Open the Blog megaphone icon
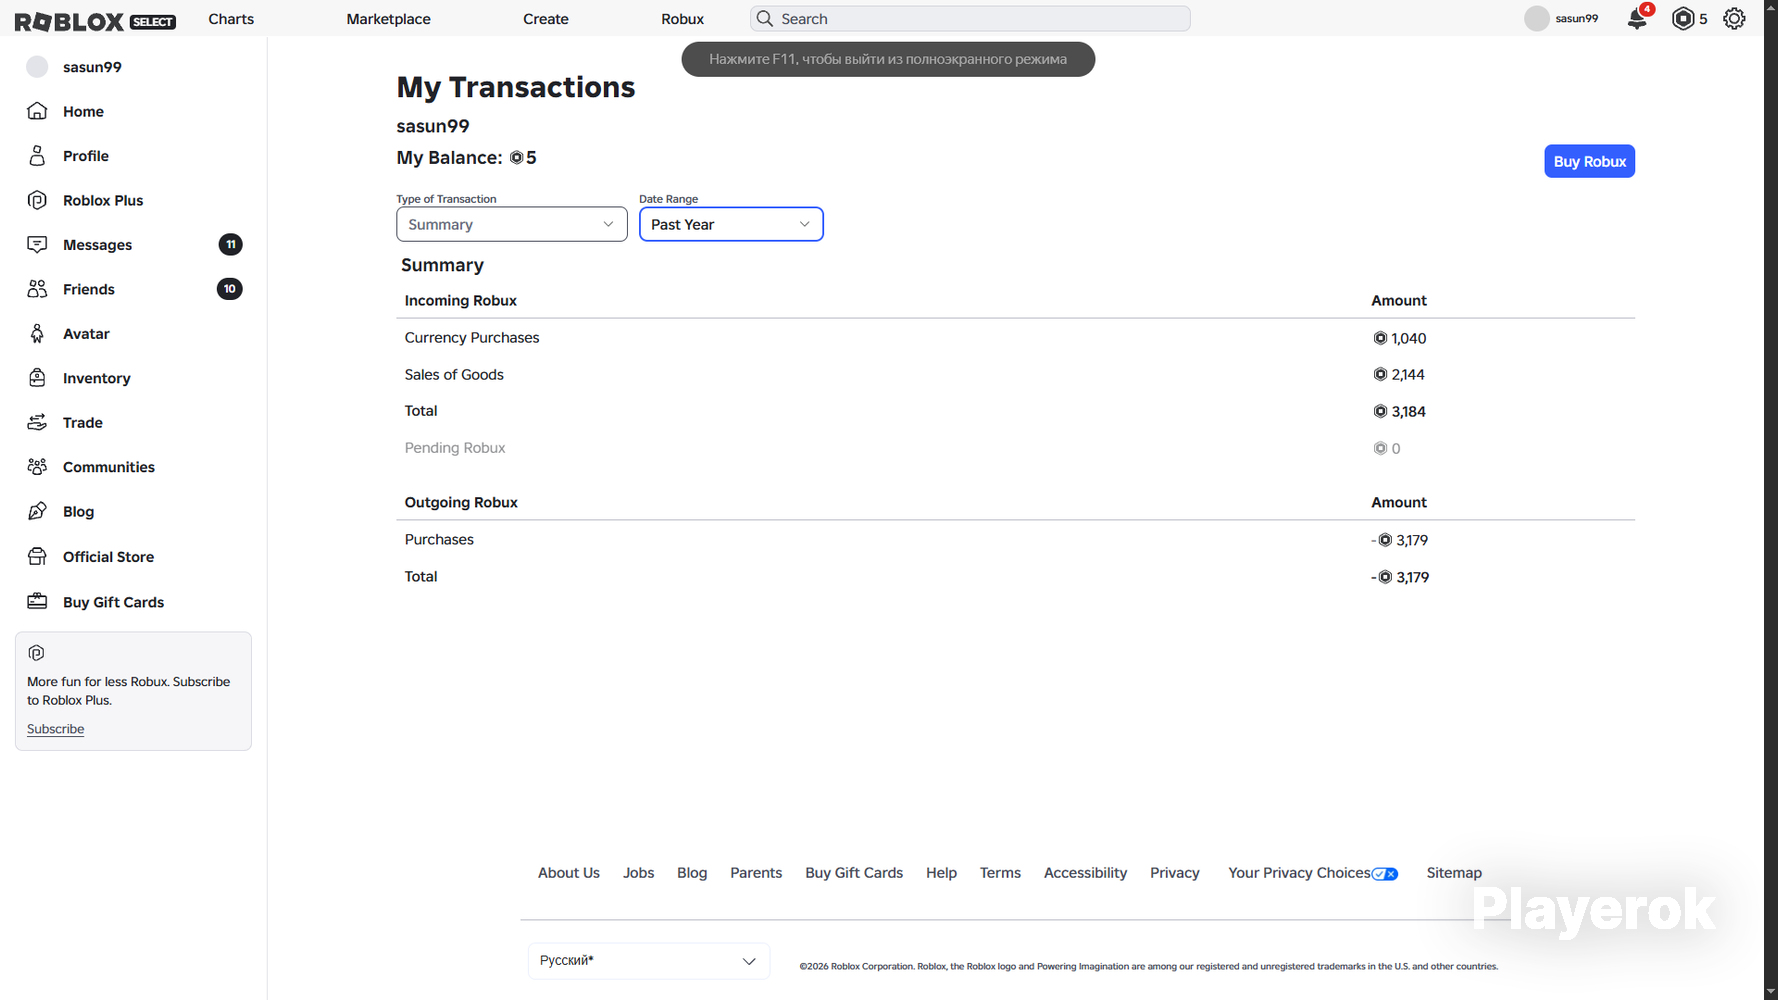Viewport: 1778px width, 1000px height. click(37, 511)
